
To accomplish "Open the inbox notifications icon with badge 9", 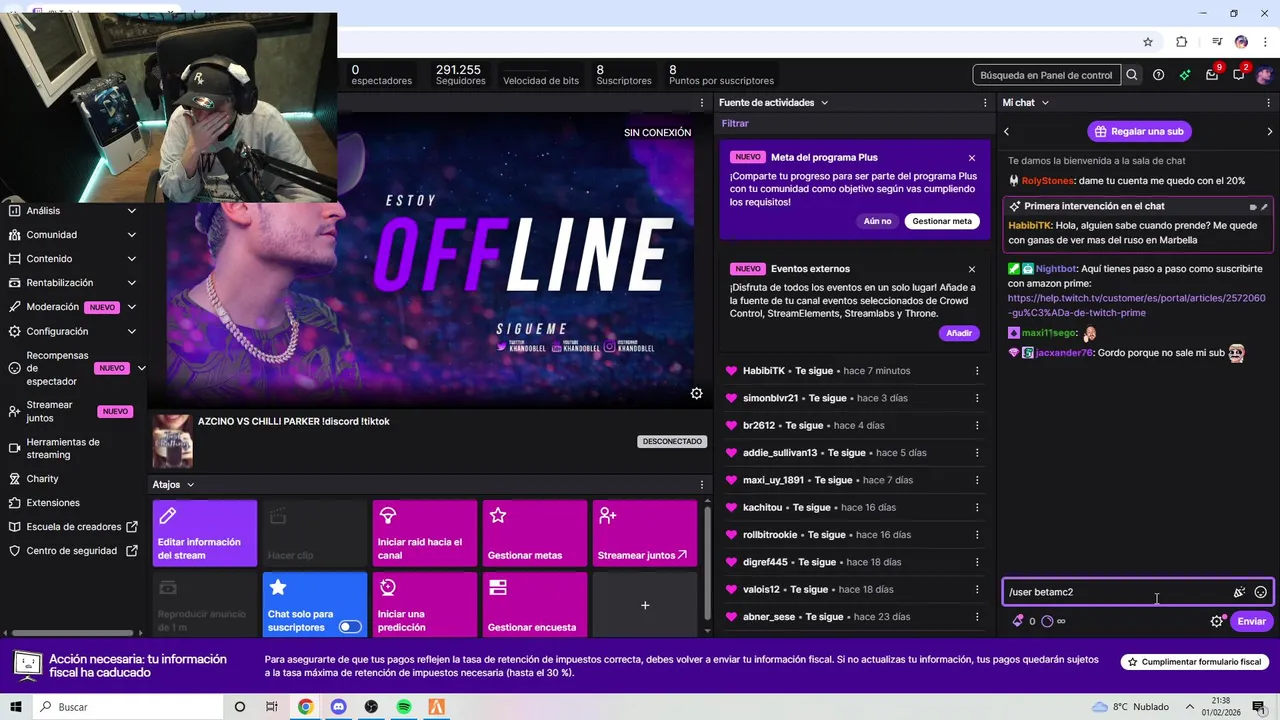I will click(x=1212, y=75).
